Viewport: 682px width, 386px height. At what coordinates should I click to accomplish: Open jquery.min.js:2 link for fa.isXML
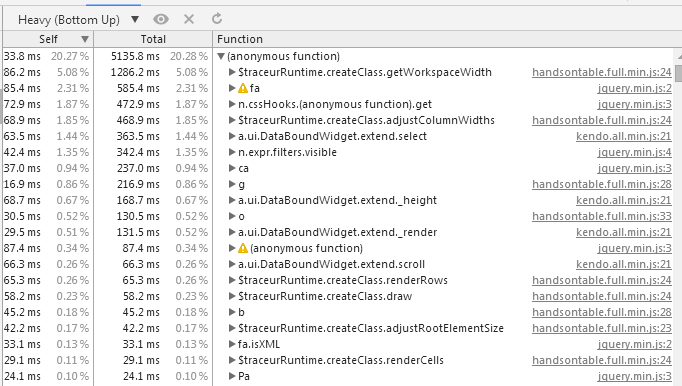635,345
